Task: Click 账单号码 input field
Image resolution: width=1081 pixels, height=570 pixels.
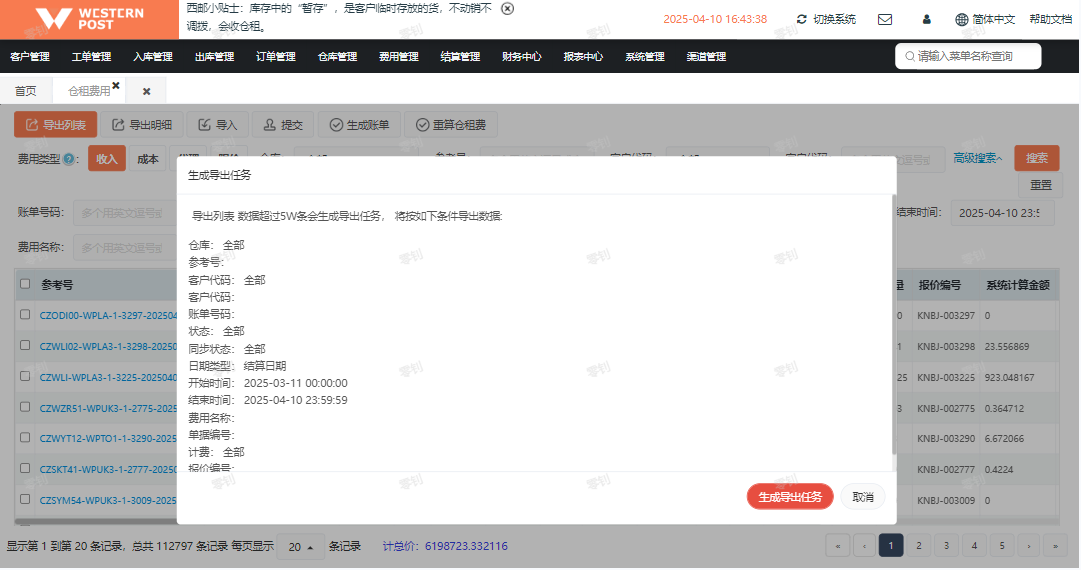Action: tap(124, 213)
